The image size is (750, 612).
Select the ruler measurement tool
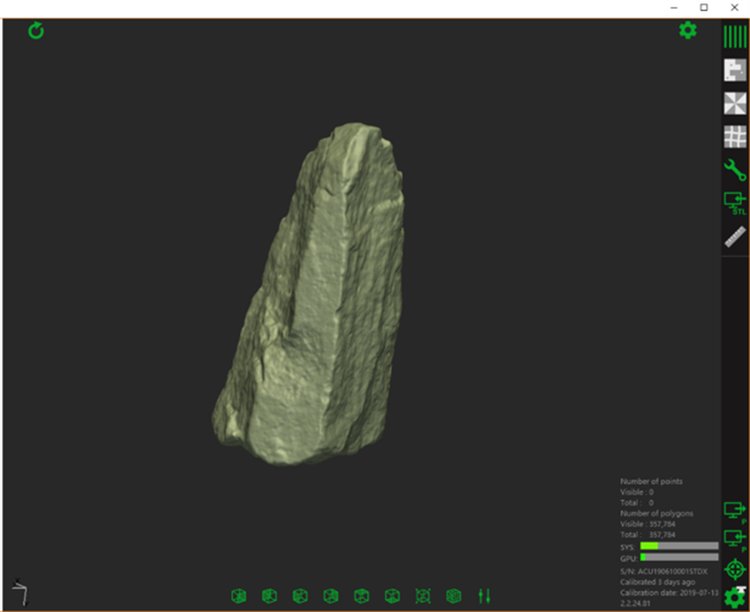735,236
